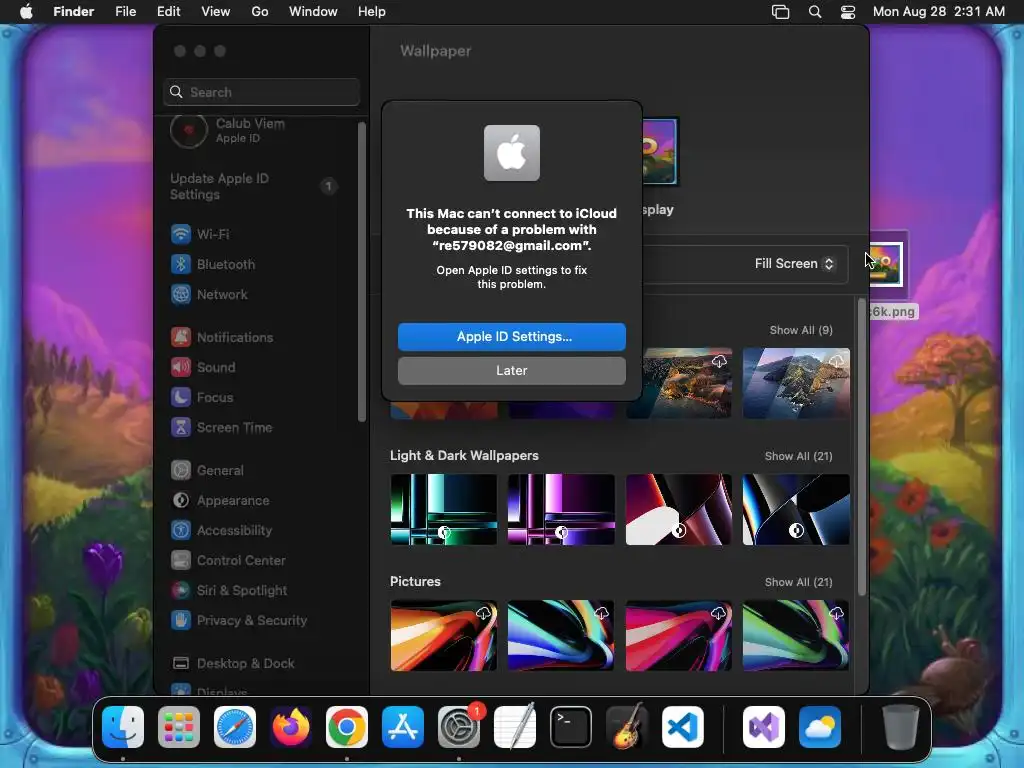Select the green Light & Dark wallpaper thumbnail
Image resolution: width=1024 pixels, height=768 pixels.
click(x=443, y=509)
